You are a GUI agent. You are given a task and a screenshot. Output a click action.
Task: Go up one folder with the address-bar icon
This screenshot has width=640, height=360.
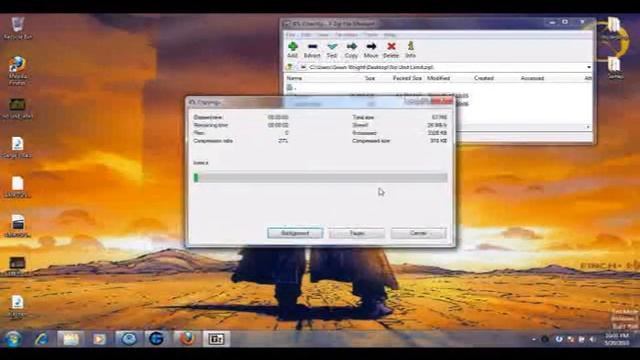pyautogui.click(x=290, y=67)
